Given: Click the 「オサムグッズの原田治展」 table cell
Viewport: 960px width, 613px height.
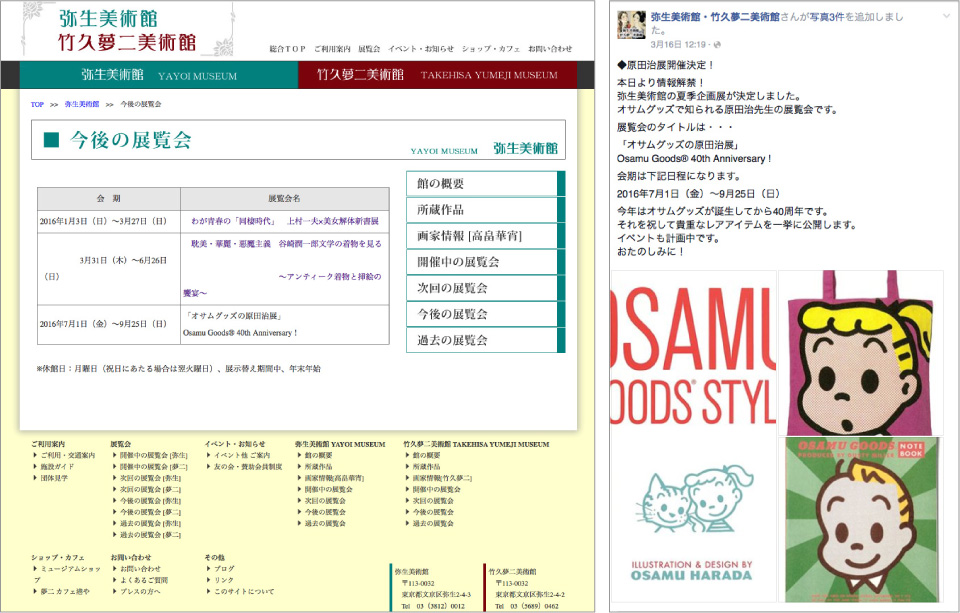Looking at the screenshot, I should 285,325.
